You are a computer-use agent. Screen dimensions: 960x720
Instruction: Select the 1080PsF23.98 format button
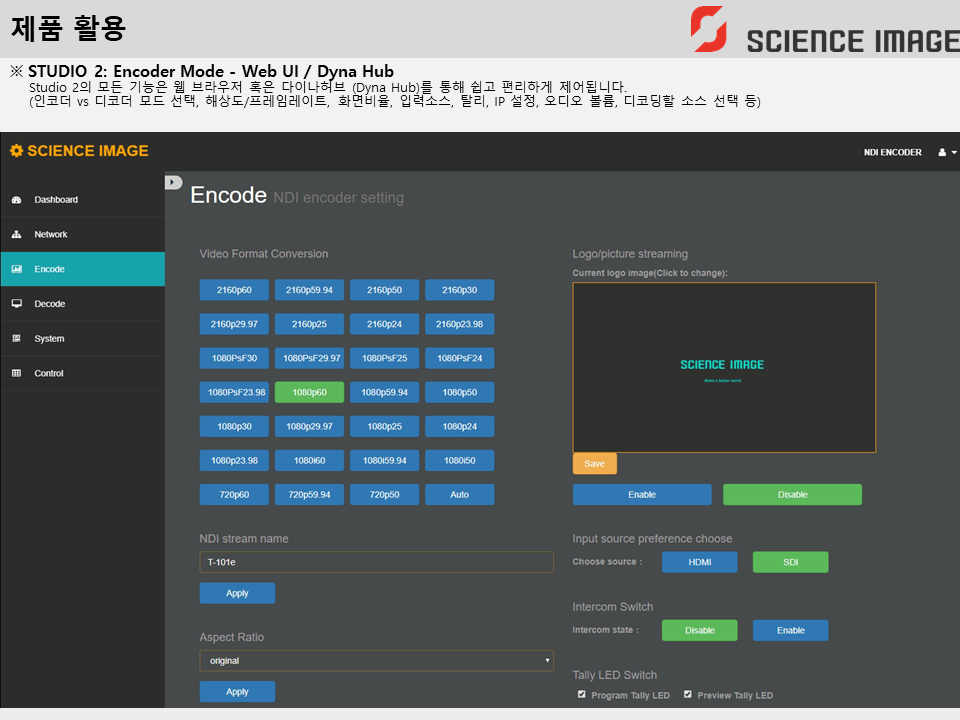234,392
